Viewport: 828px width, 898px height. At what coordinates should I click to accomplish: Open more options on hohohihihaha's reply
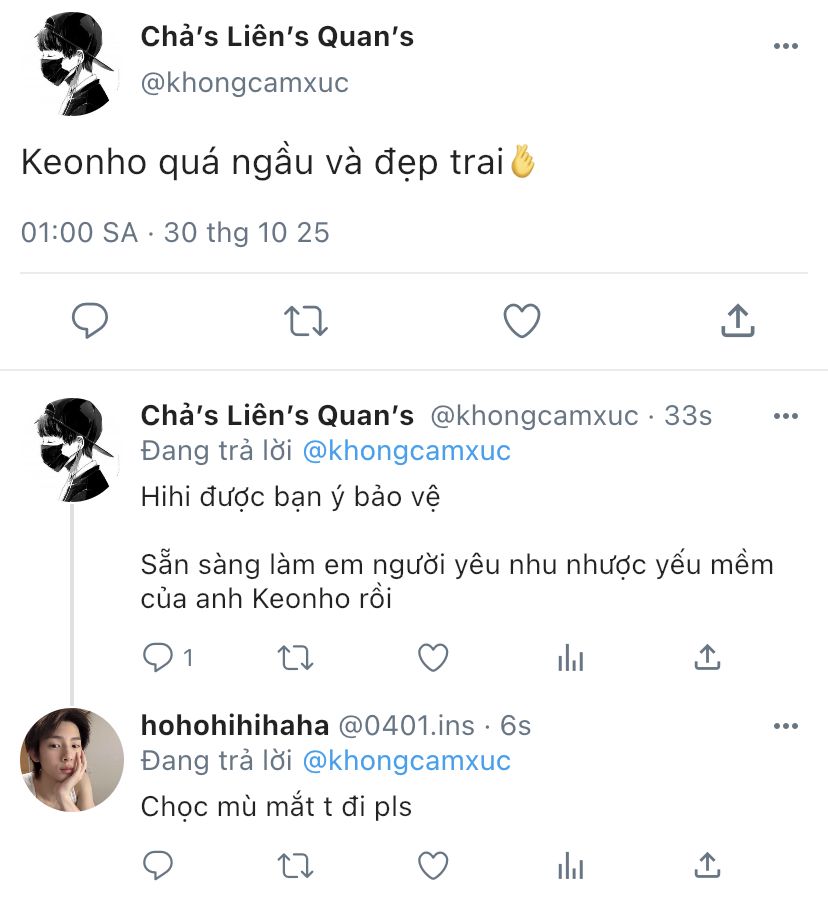[x=786, y=725]
